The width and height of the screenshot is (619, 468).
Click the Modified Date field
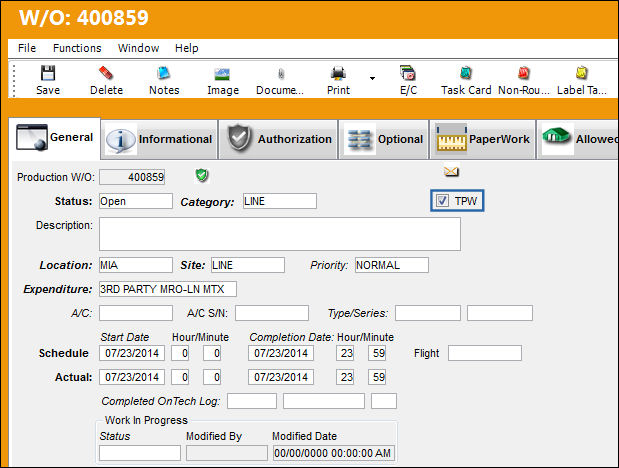(x=334, y=453)
